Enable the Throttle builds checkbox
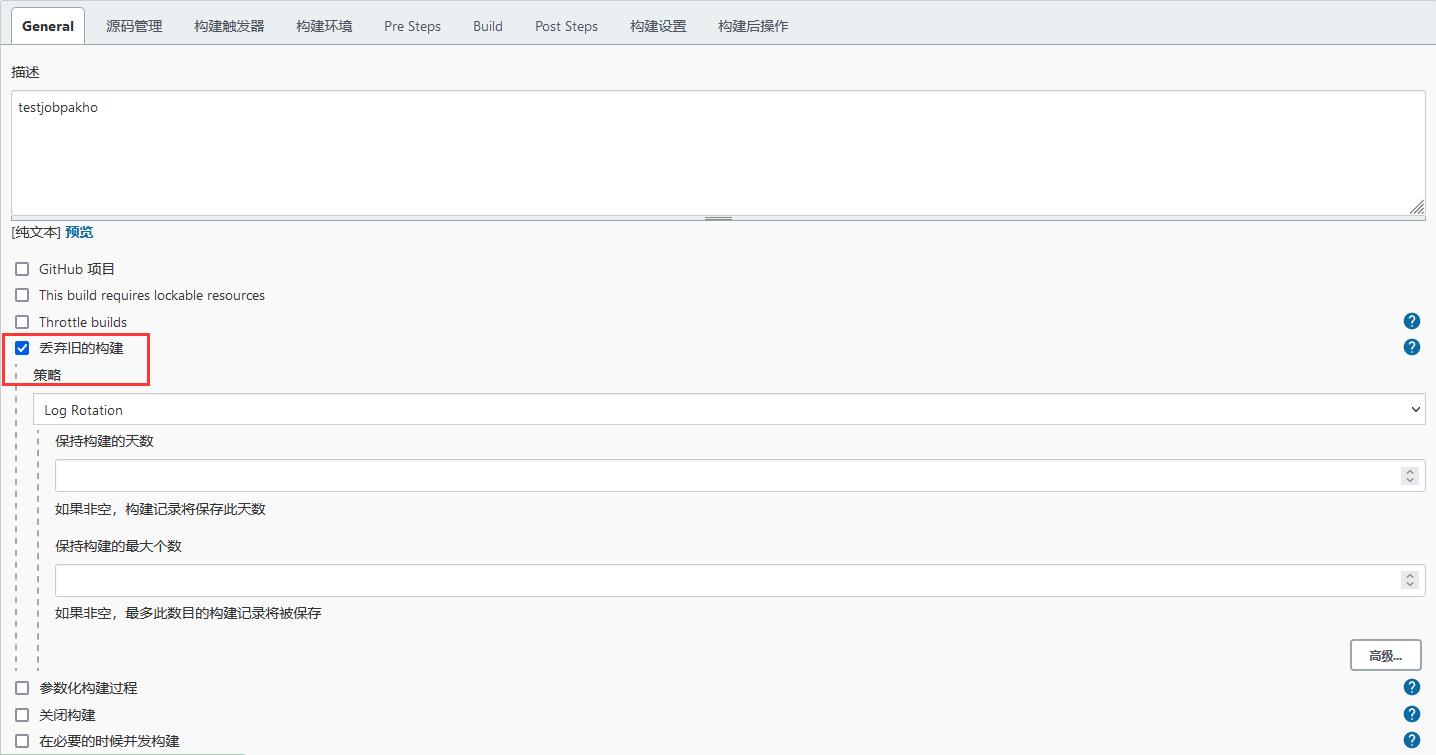This screenshot has height=755, width=1436. tap(22, 322)
